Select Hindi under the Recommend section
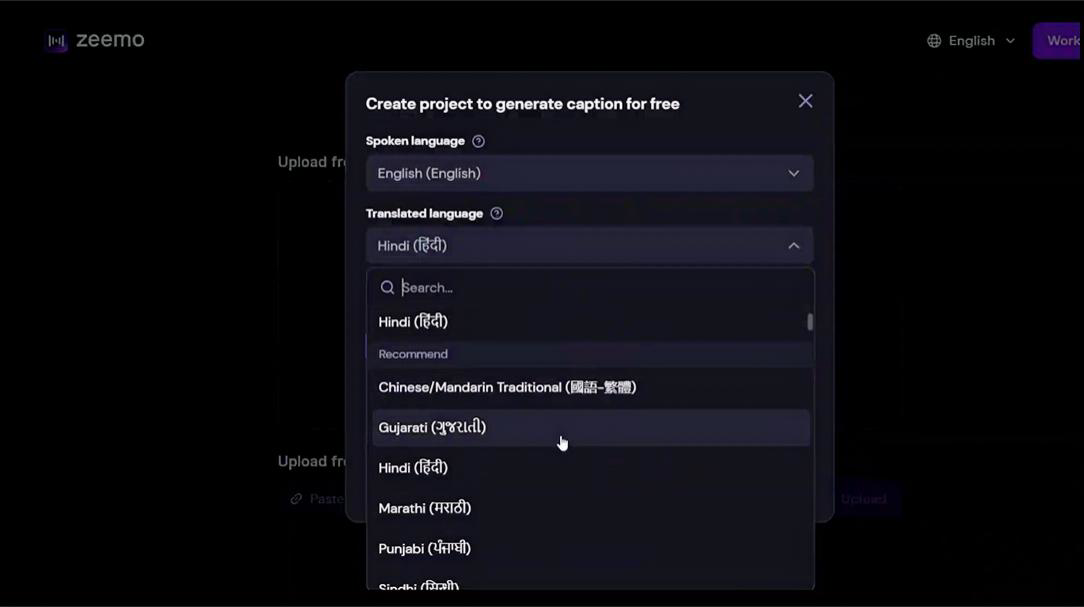This screenshot has height=607, width=1084. 590,468
